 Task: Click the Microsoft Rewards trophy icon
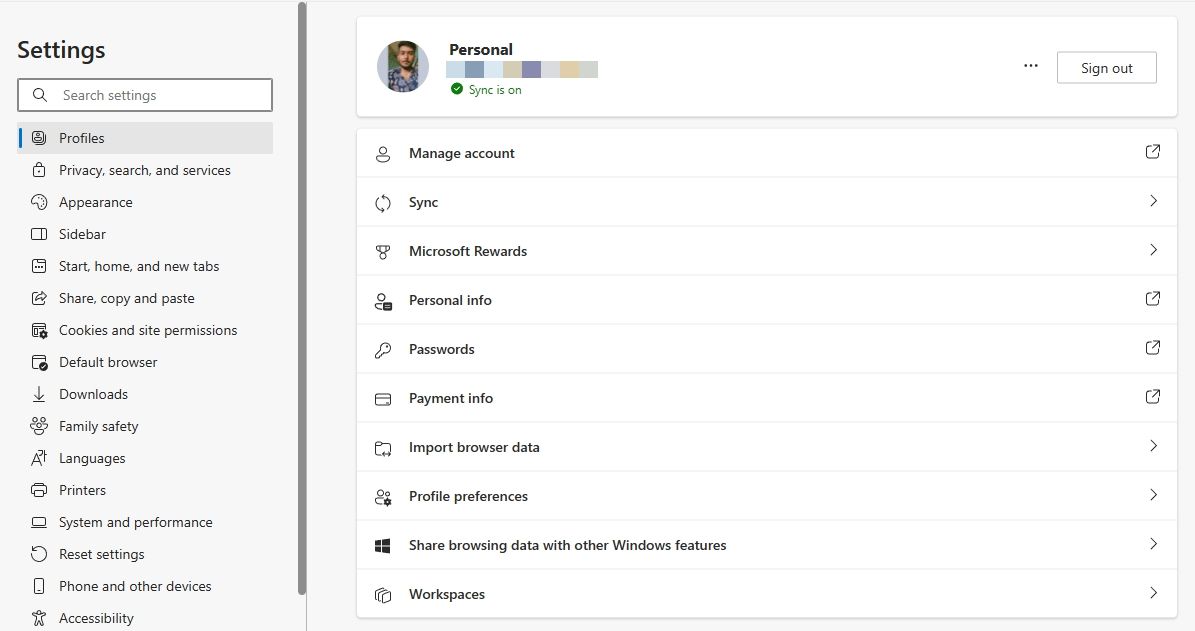[383, 252]
